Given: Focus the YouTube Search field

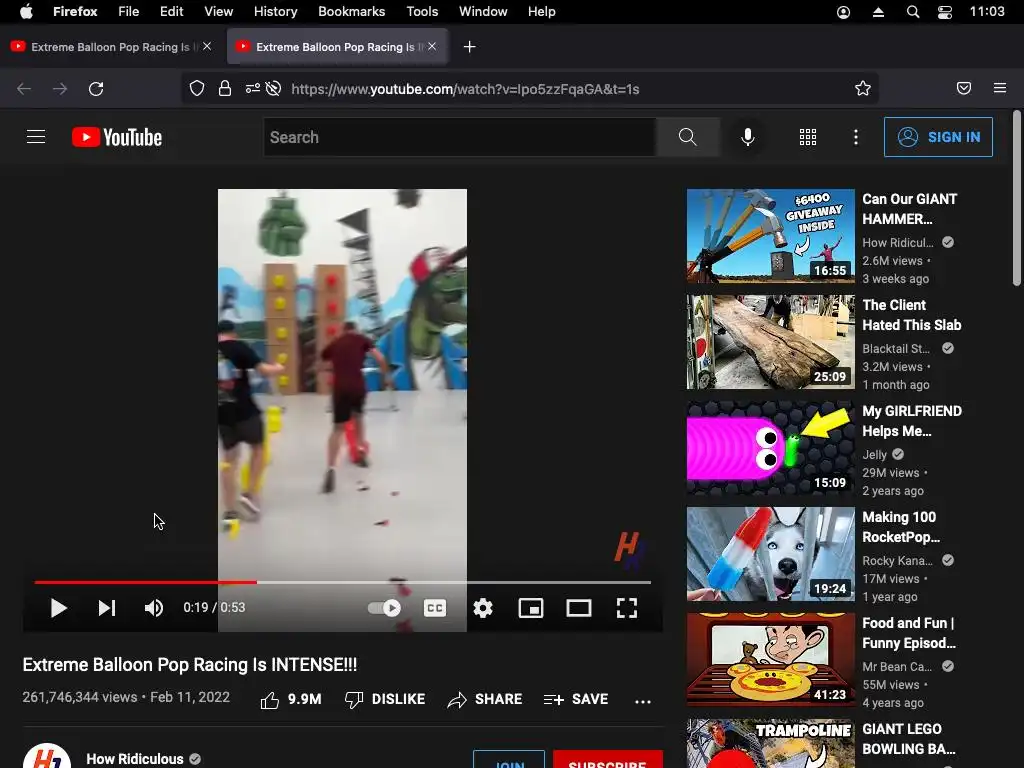Looking at the screenshot, I should point(460,137).
